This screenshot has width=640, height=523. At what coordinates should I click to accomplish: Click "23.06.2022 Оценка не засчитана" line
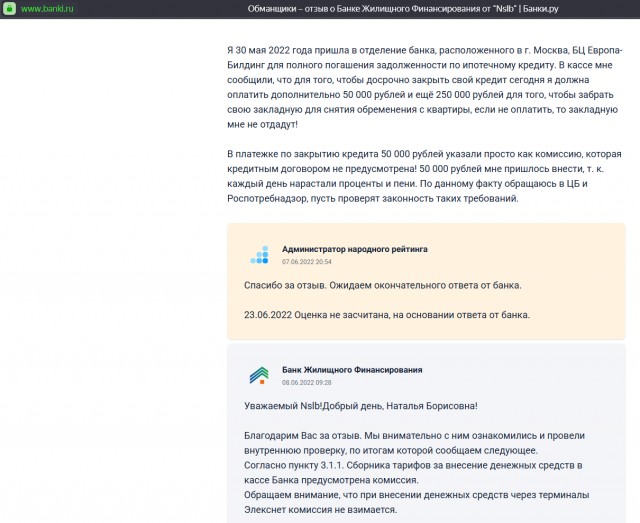pos(387,315)
